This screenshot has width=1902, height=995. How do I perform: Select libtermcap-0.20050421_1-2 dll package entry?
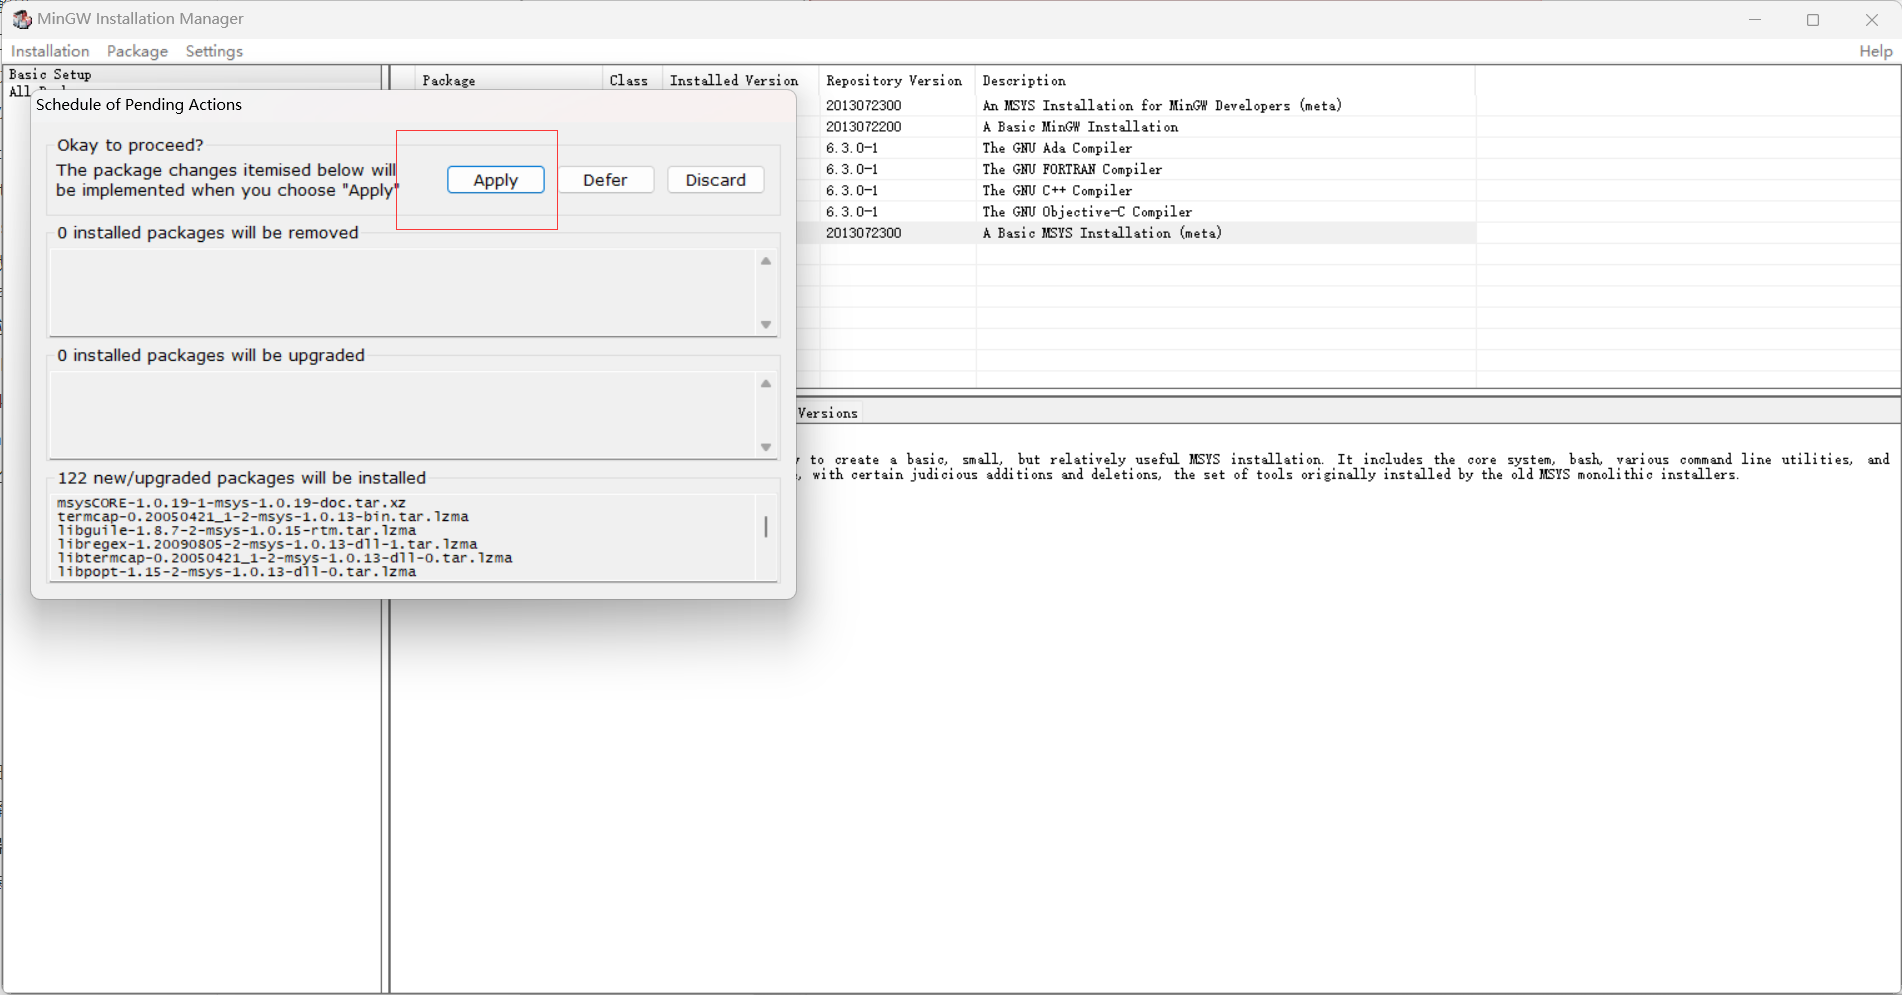(x=285, y=558)
